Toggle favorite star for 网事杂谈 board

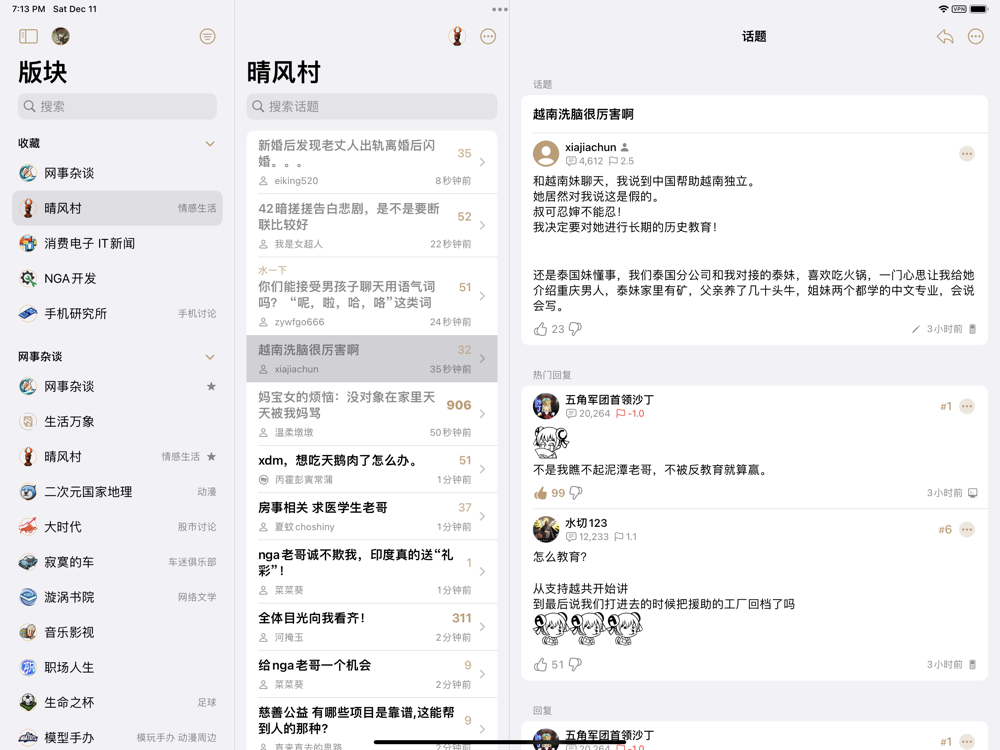(211, 386)
